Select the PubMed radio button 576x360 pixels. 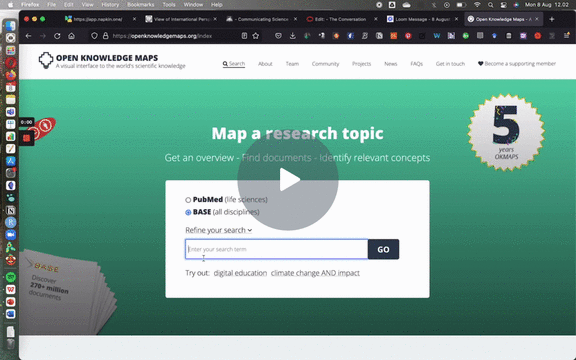click(x=188, y=200)
